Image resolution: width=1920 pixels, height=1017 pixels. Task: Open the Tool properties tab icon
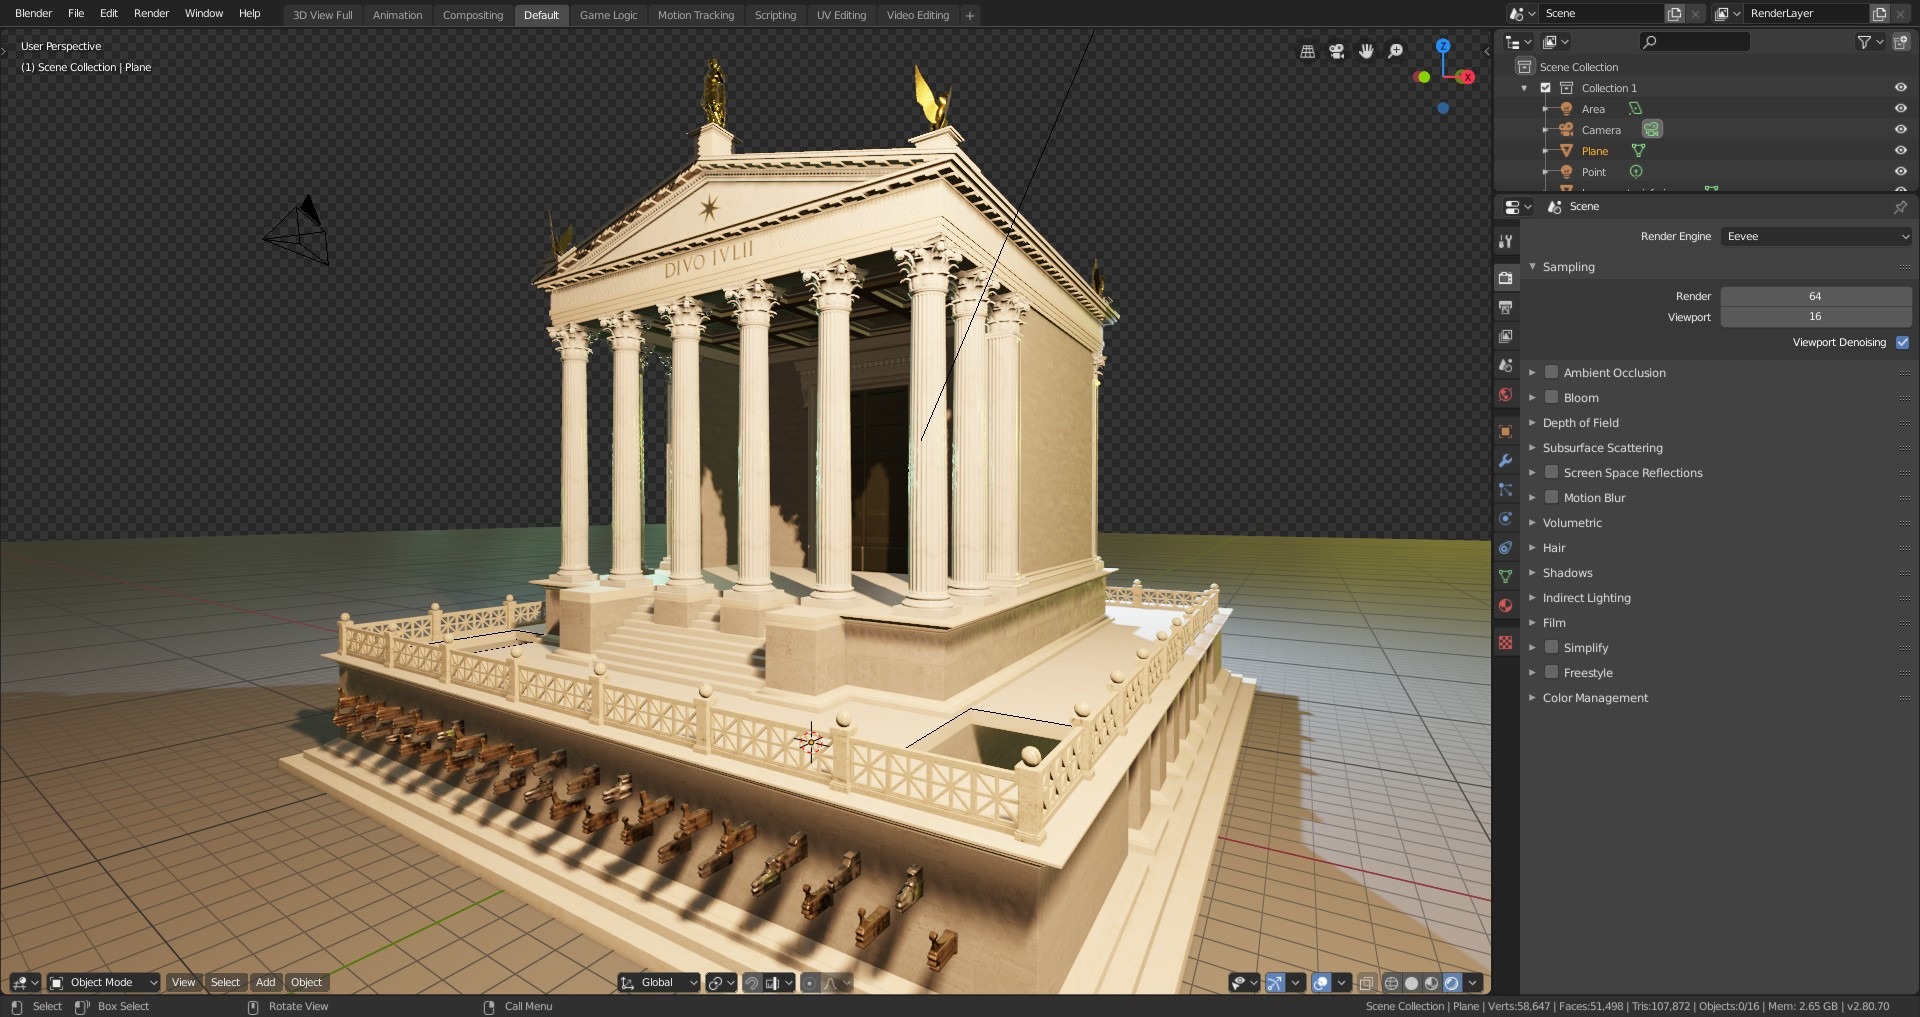pos(1505,241)
